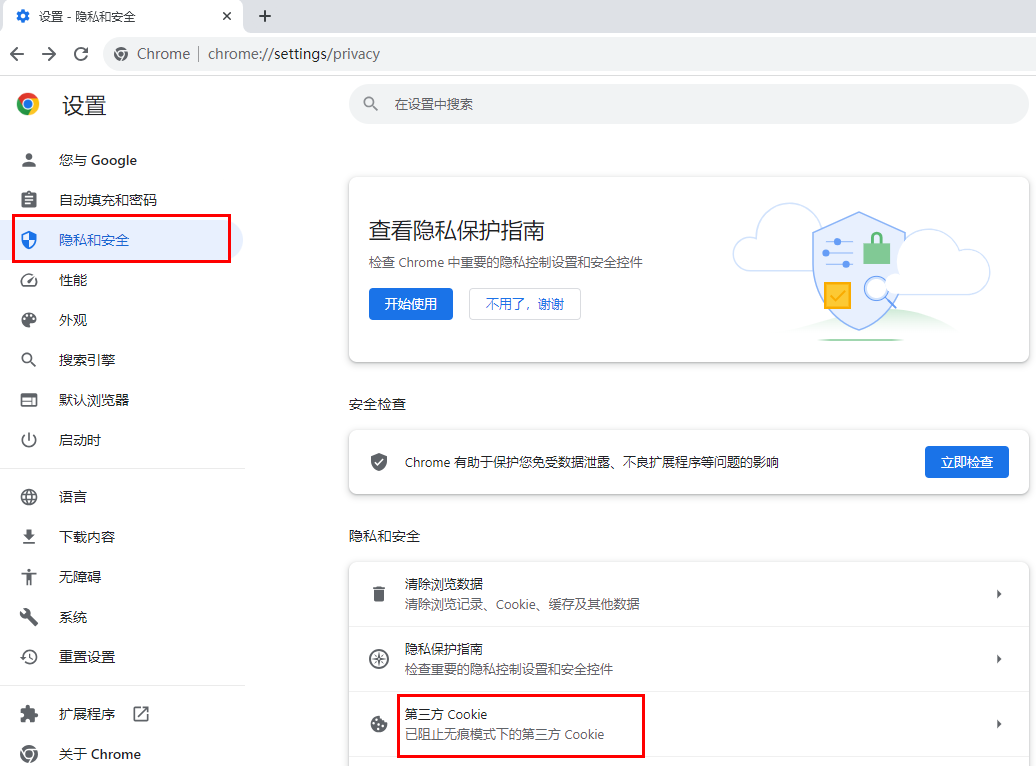Click the browser window icon for 默认浏览器

29,400
